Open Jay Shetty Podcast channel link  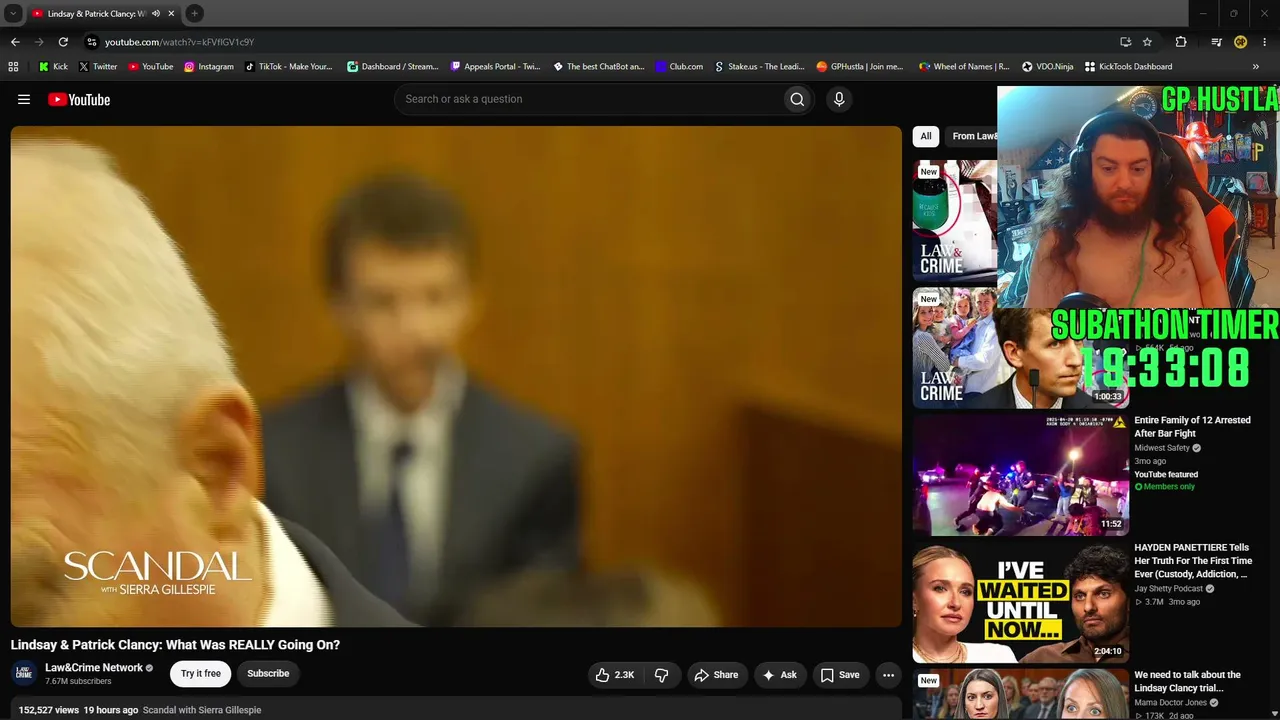pos(1169,589)
